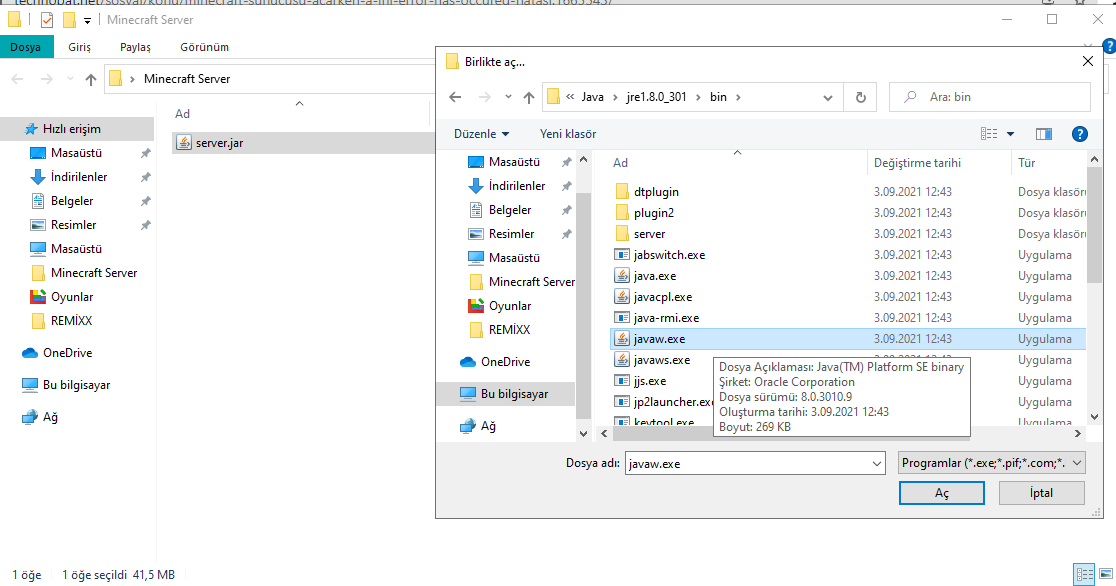The width and height of the screenshot is (1116, 586).
Task: Go up one folder in the Birlikte aç dialog
Action: point(528,97)
